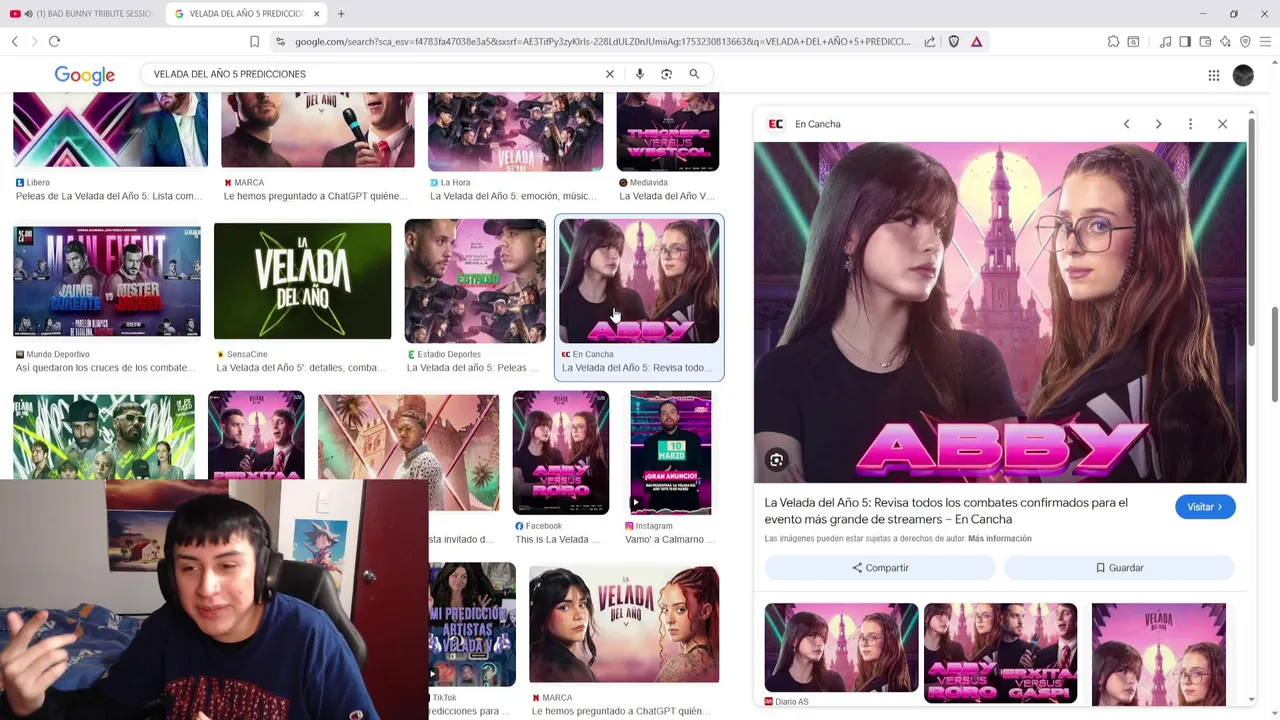Screen dimensions: 1280x720
Task: Bookmark this page with the bookmark icon
Action: click(254, 42)
